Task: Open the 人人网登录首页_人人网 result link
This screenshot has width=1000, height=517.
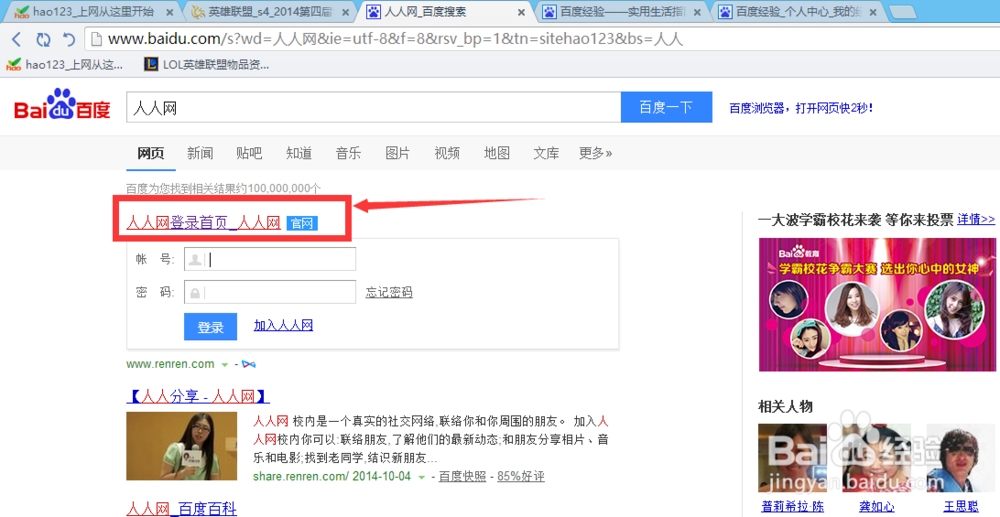Action: pos(203,223)
